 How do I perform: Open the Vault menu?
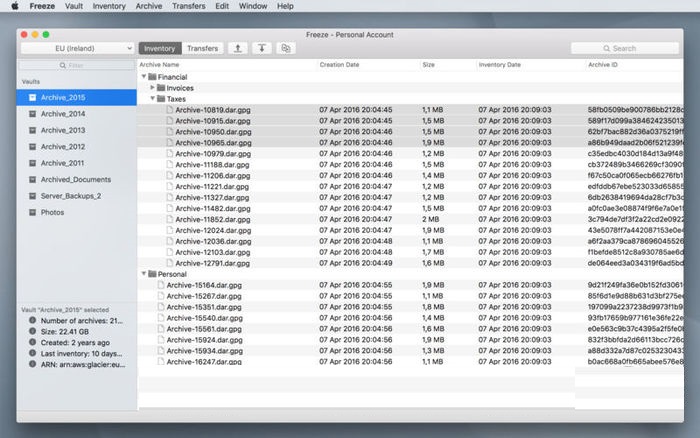[x=74, y=6]
